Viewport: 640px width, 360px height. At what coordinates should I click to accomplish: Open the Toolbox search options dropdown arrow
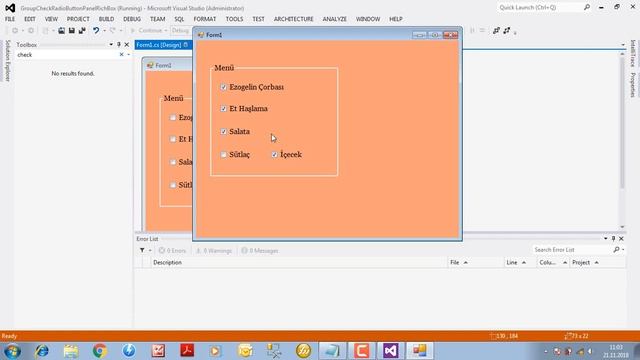pyautogui.click(x=129, y=54)
